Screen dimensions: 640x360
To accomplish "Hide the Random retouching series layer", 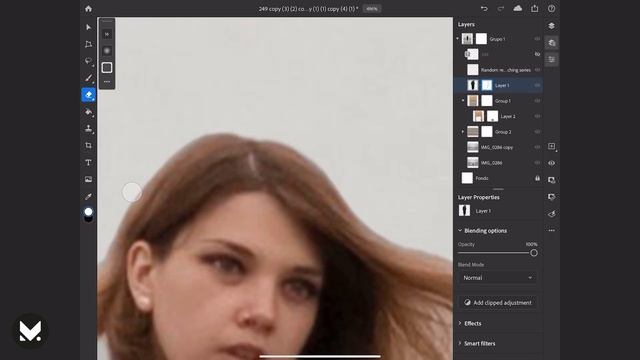I will tap(537, 70).
